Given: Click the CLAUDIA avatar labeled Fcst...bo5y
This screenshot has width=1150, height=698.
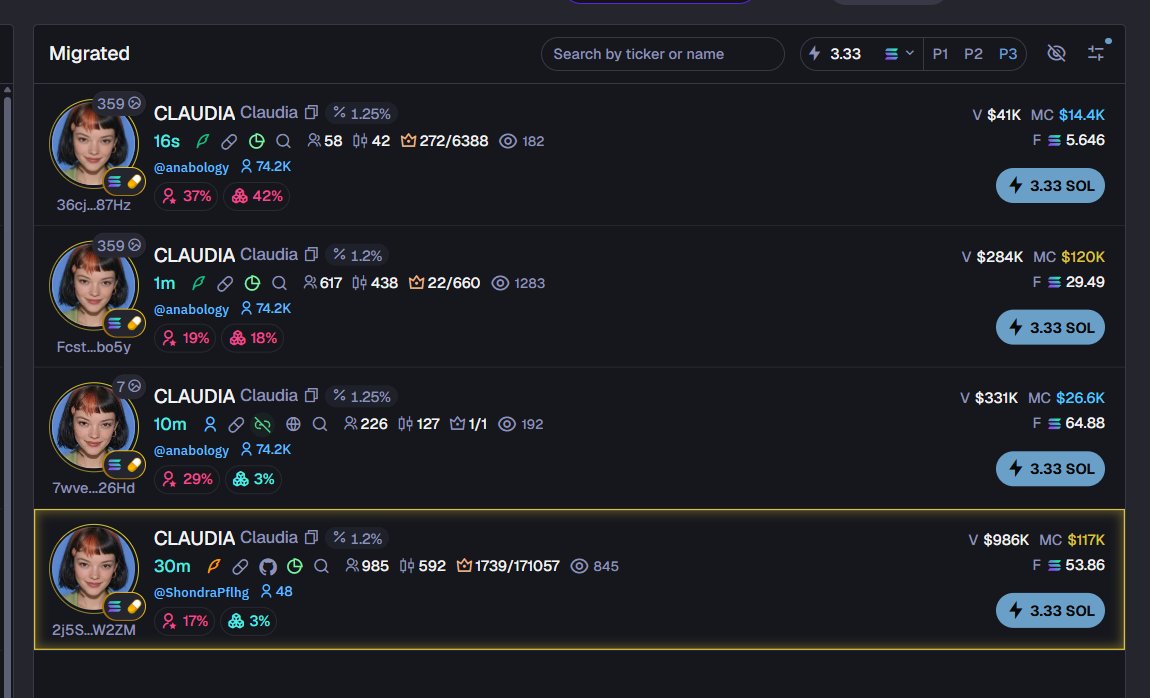Looking at the screenshot, I should point(93,286).
